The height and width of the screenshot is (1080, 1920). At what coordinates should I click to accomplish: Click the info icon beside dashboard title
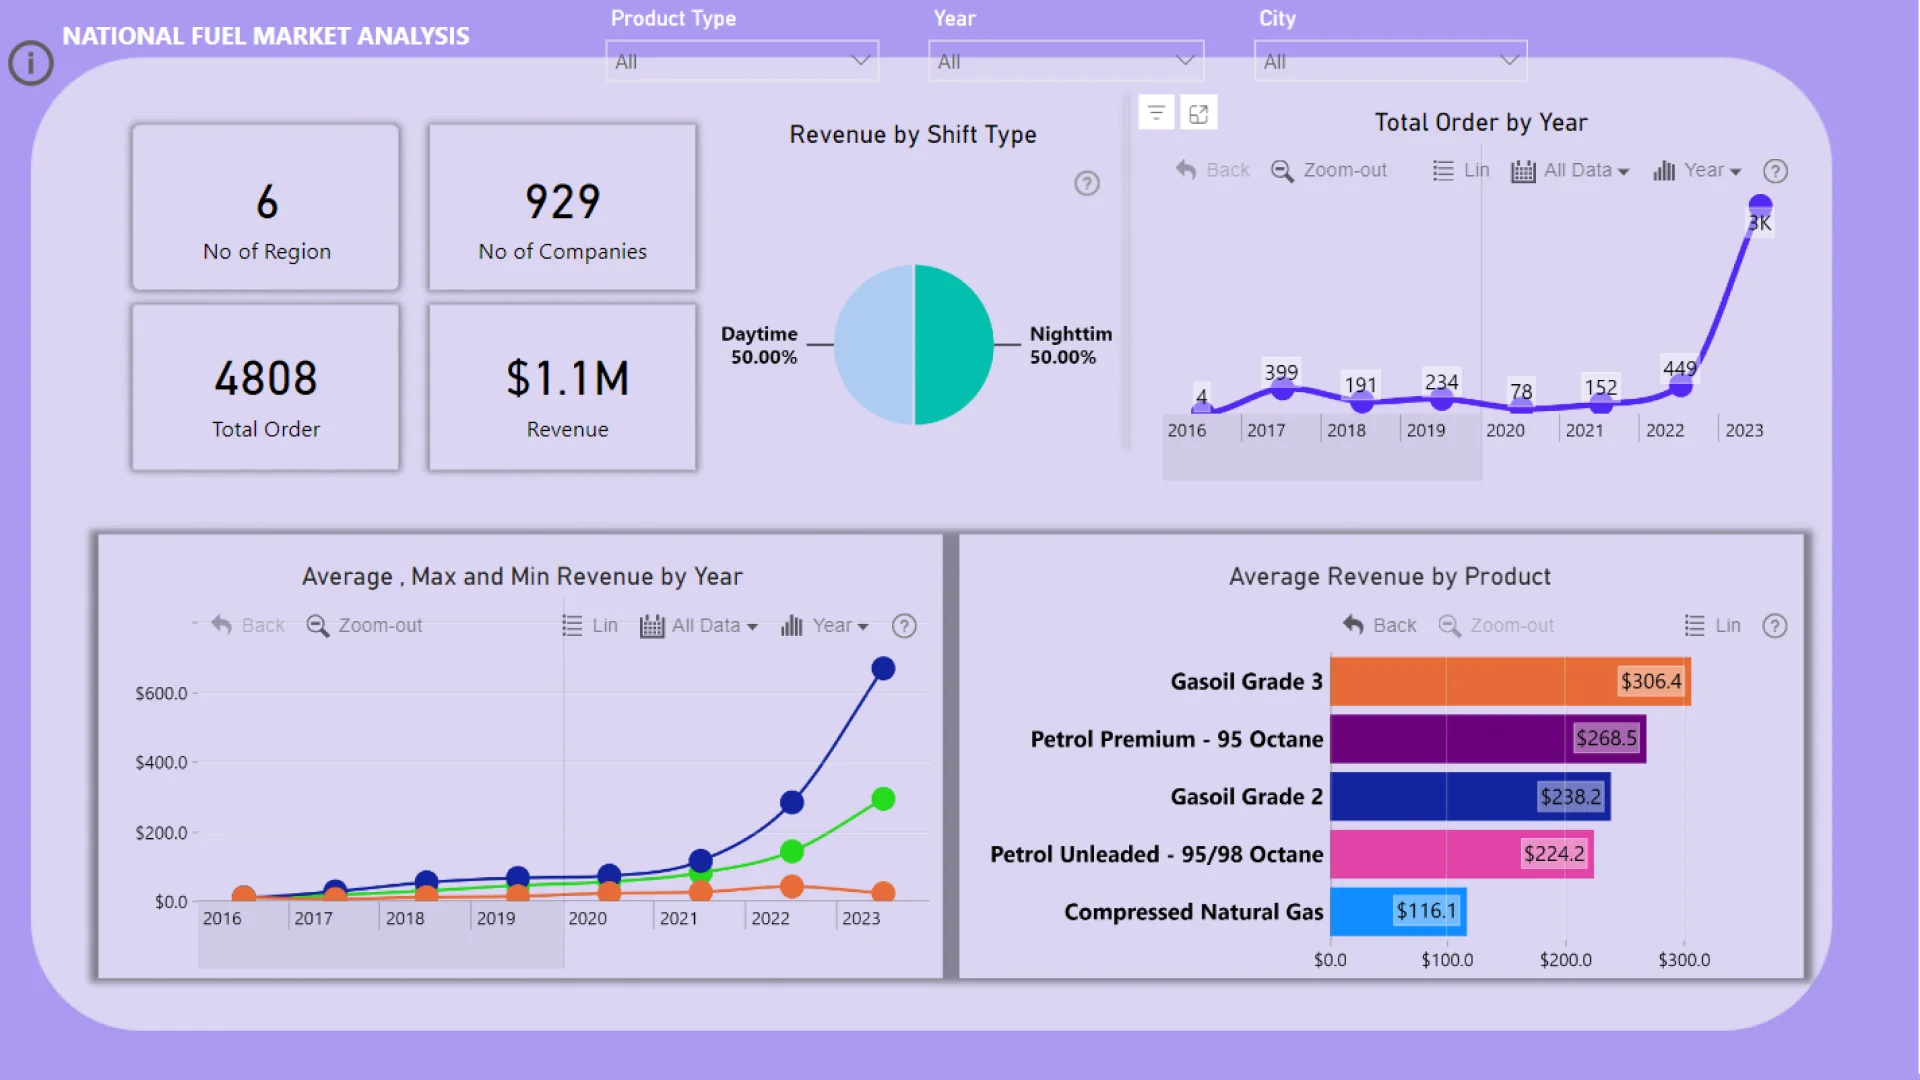pos(31,63)
